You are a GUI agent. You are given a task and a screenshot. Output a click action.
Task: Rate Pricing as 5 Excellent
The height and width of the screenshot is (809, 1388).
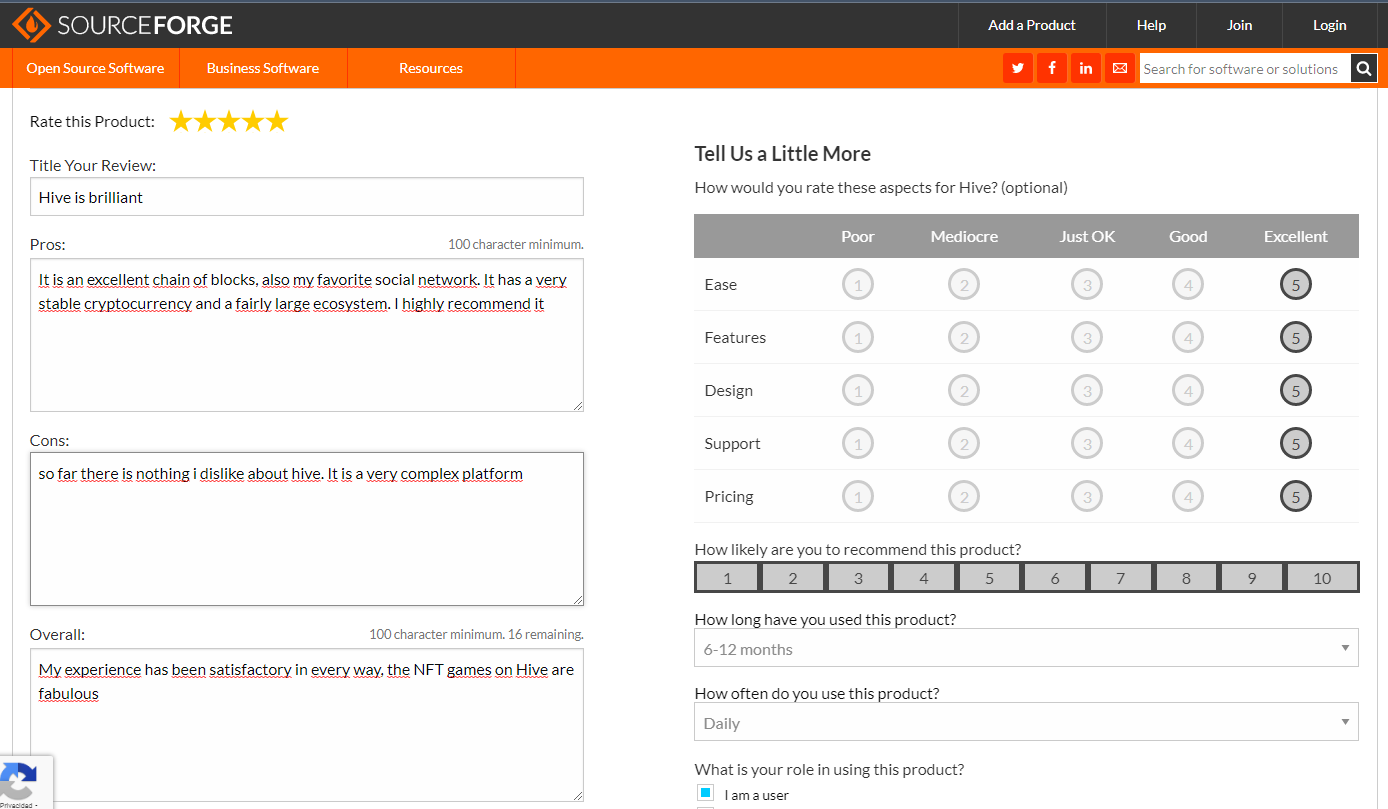(1296, 497)
